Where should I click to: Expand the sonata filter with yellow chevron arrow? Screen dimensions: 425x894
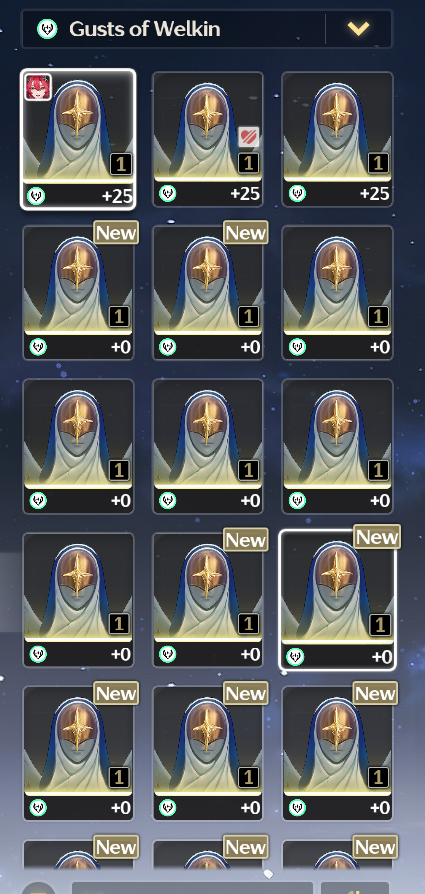tap(358, 29)
